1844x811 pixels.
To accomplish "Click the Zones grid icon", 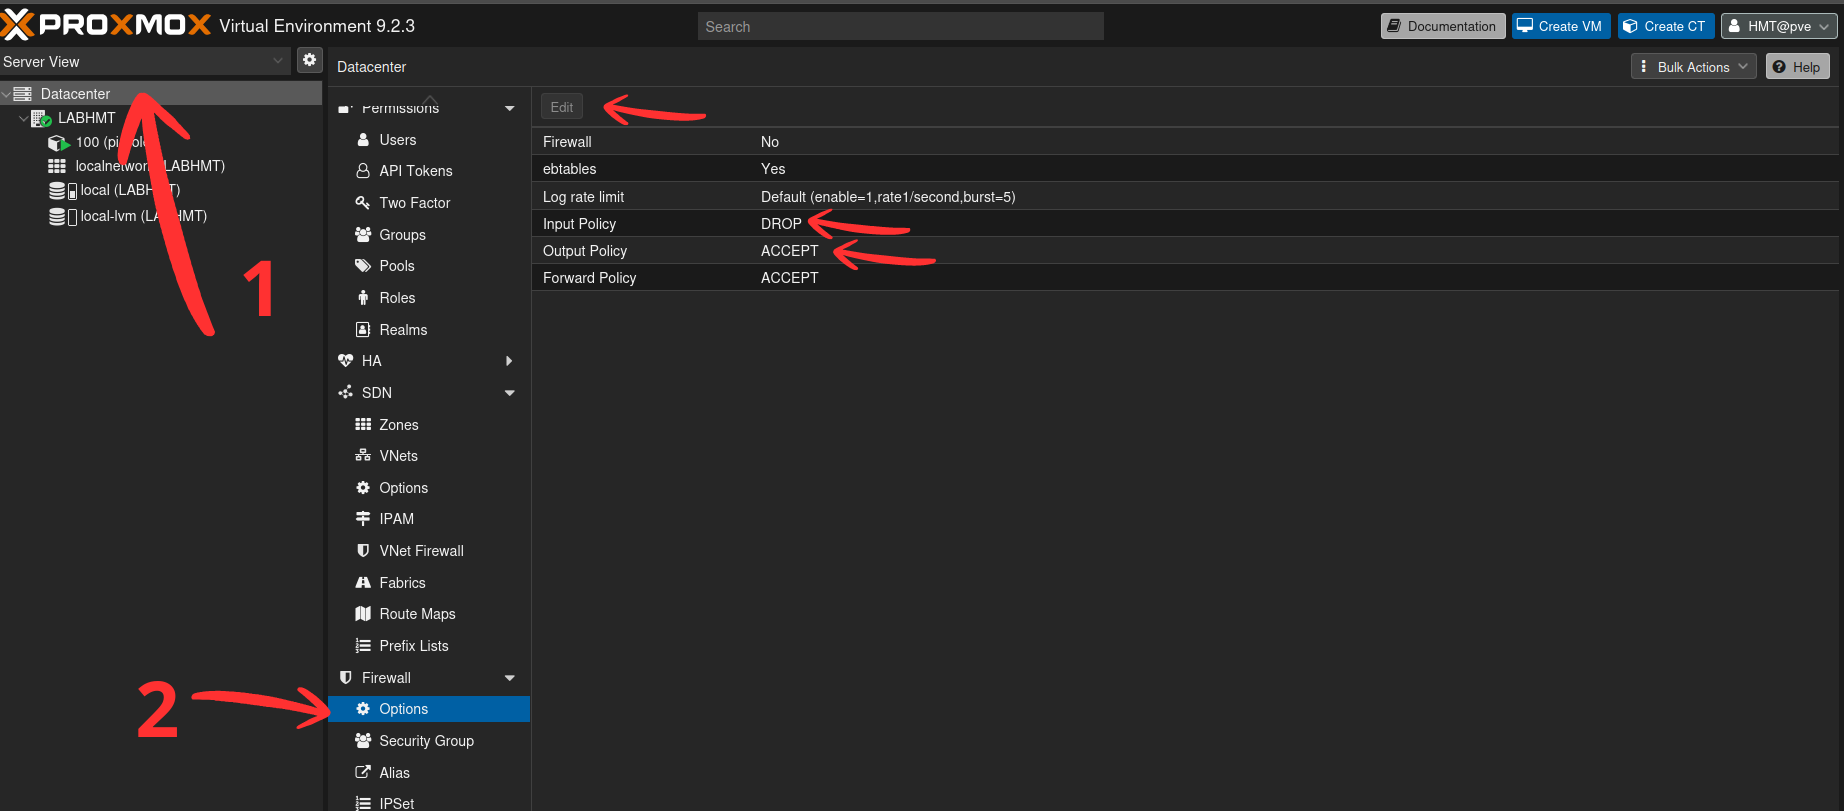I will pyautogui.click(x=363, y=425).
